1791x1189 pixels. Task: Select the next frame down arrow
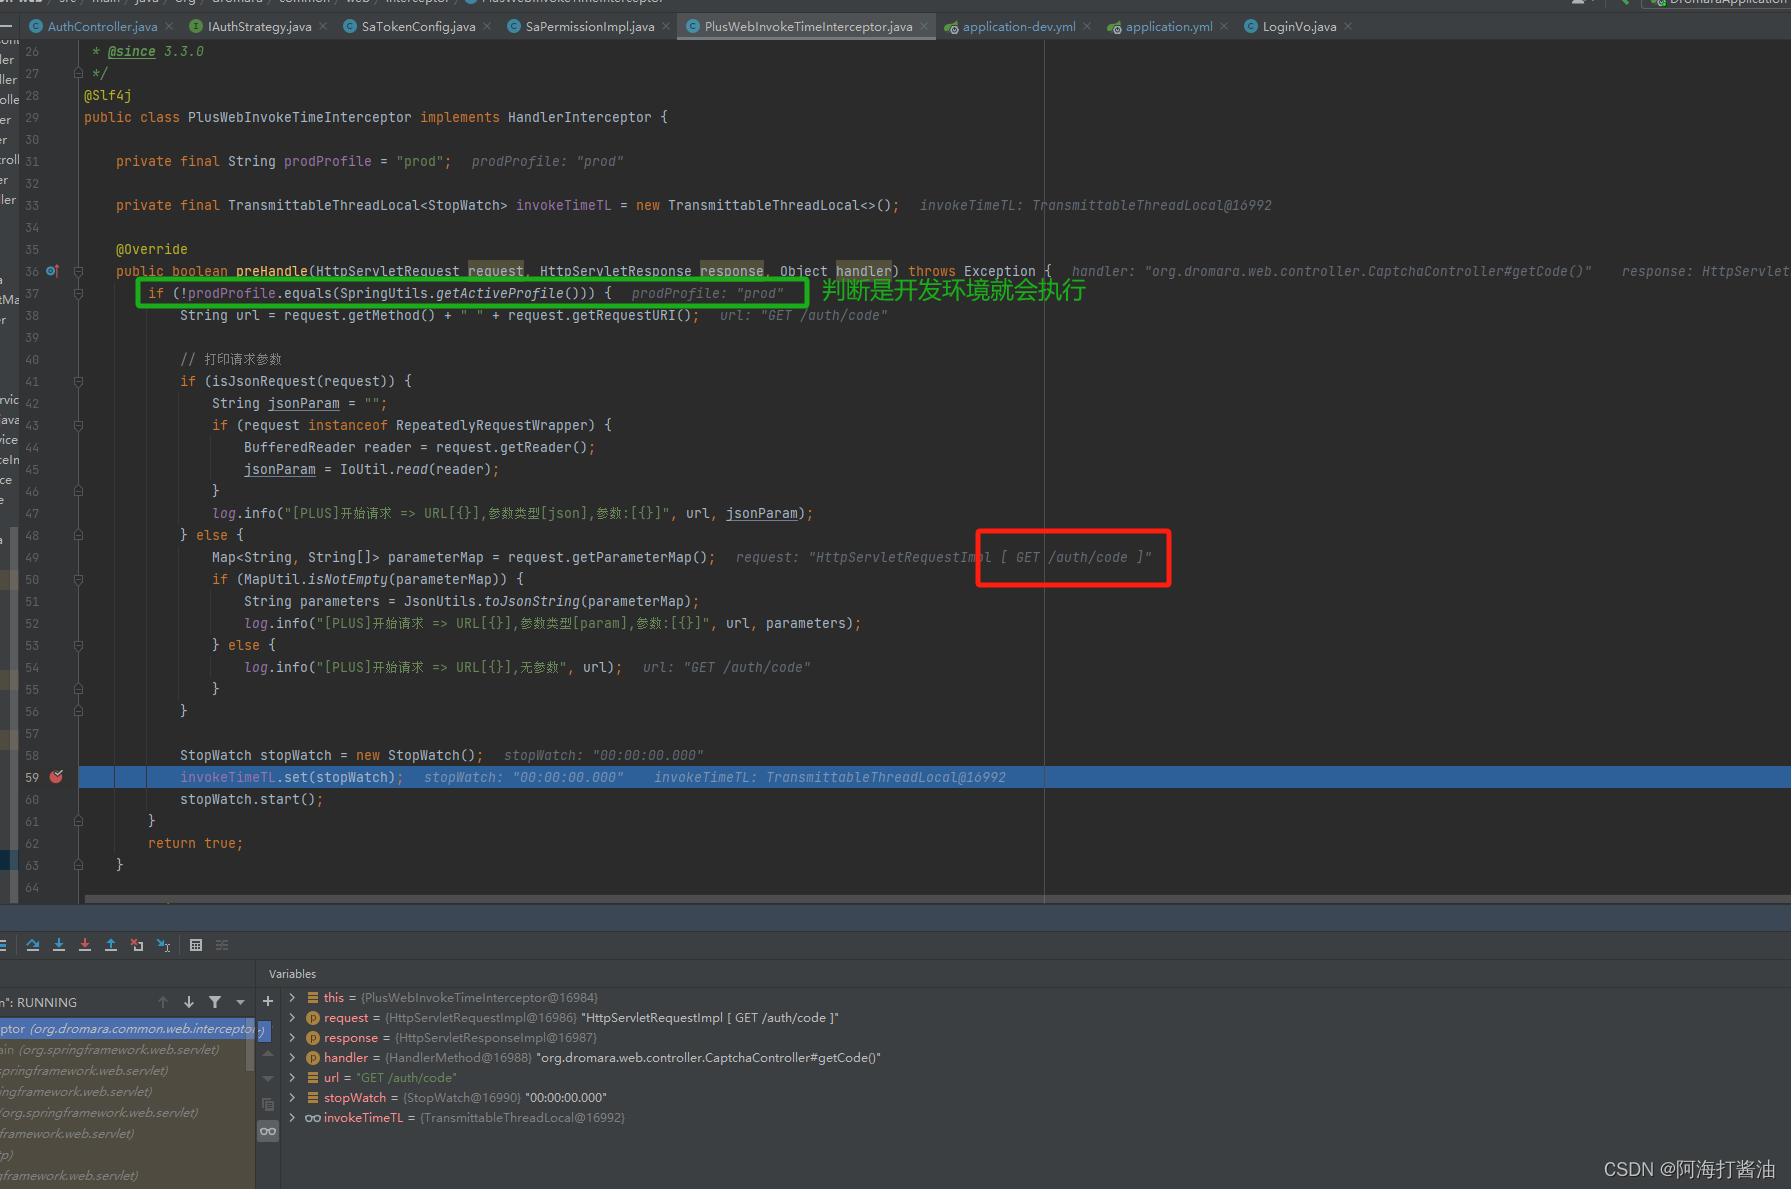189,1002
